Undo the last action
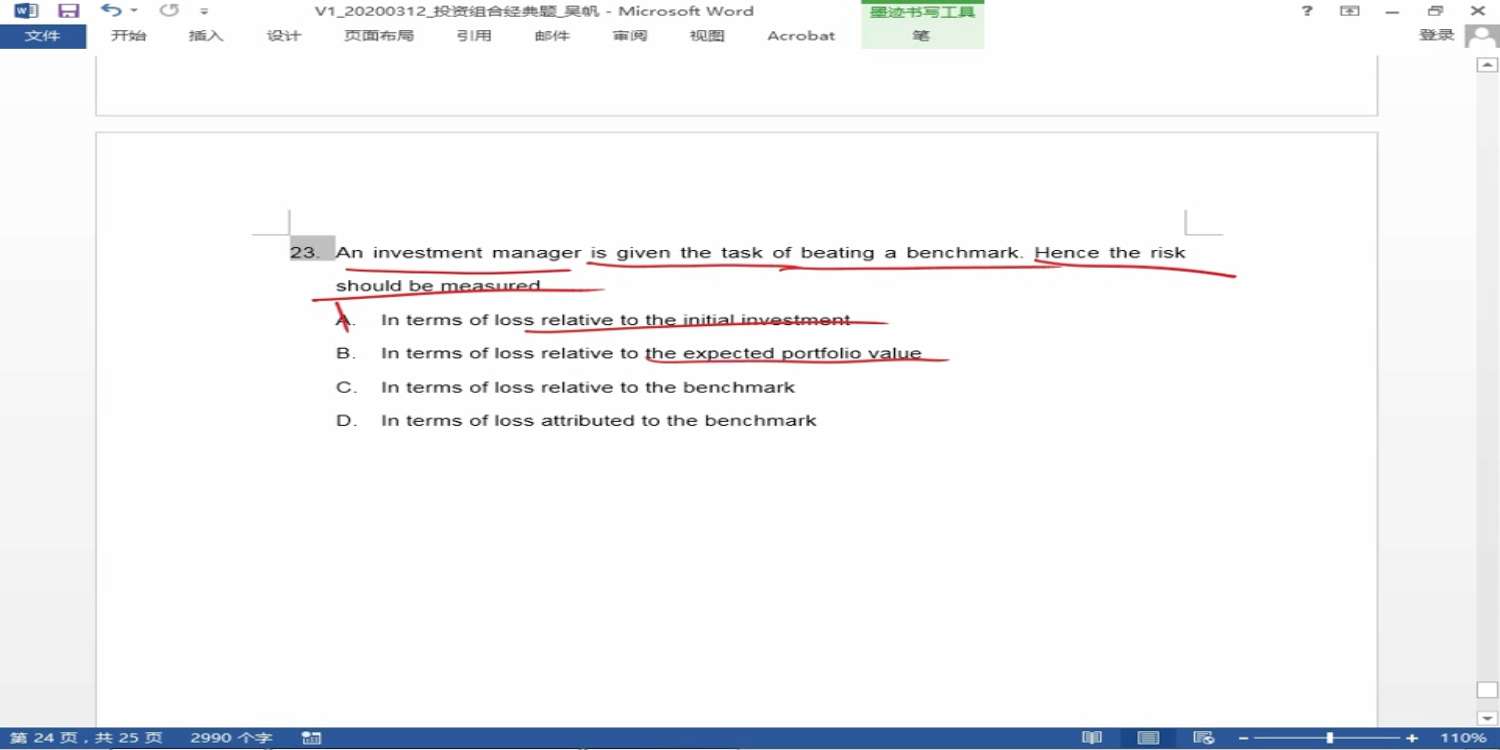Image resolution: width=1500 pixels, height=750 pixels. click(x=111, y=11)
